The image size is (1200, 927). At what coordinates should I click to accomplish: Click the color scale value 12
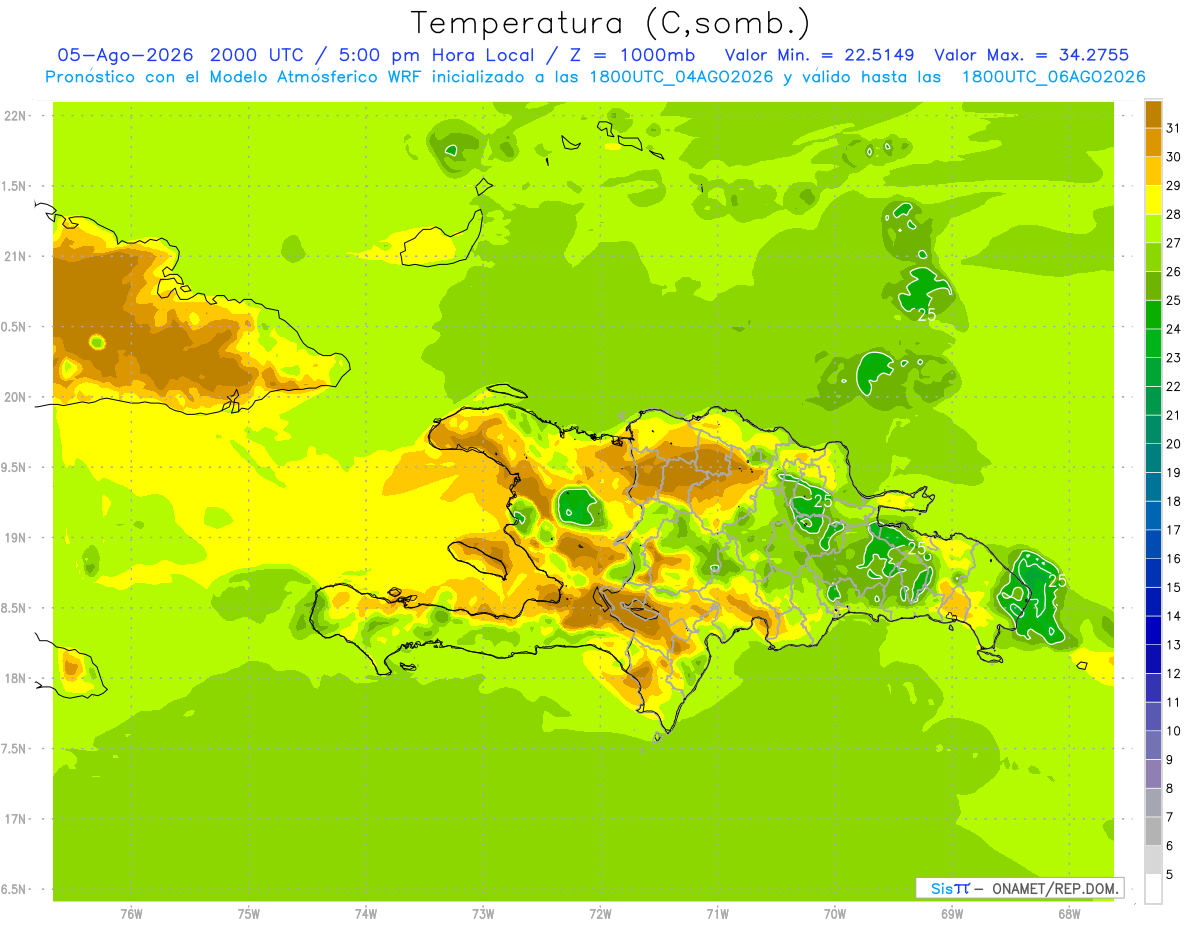(x=1174, y=673)
